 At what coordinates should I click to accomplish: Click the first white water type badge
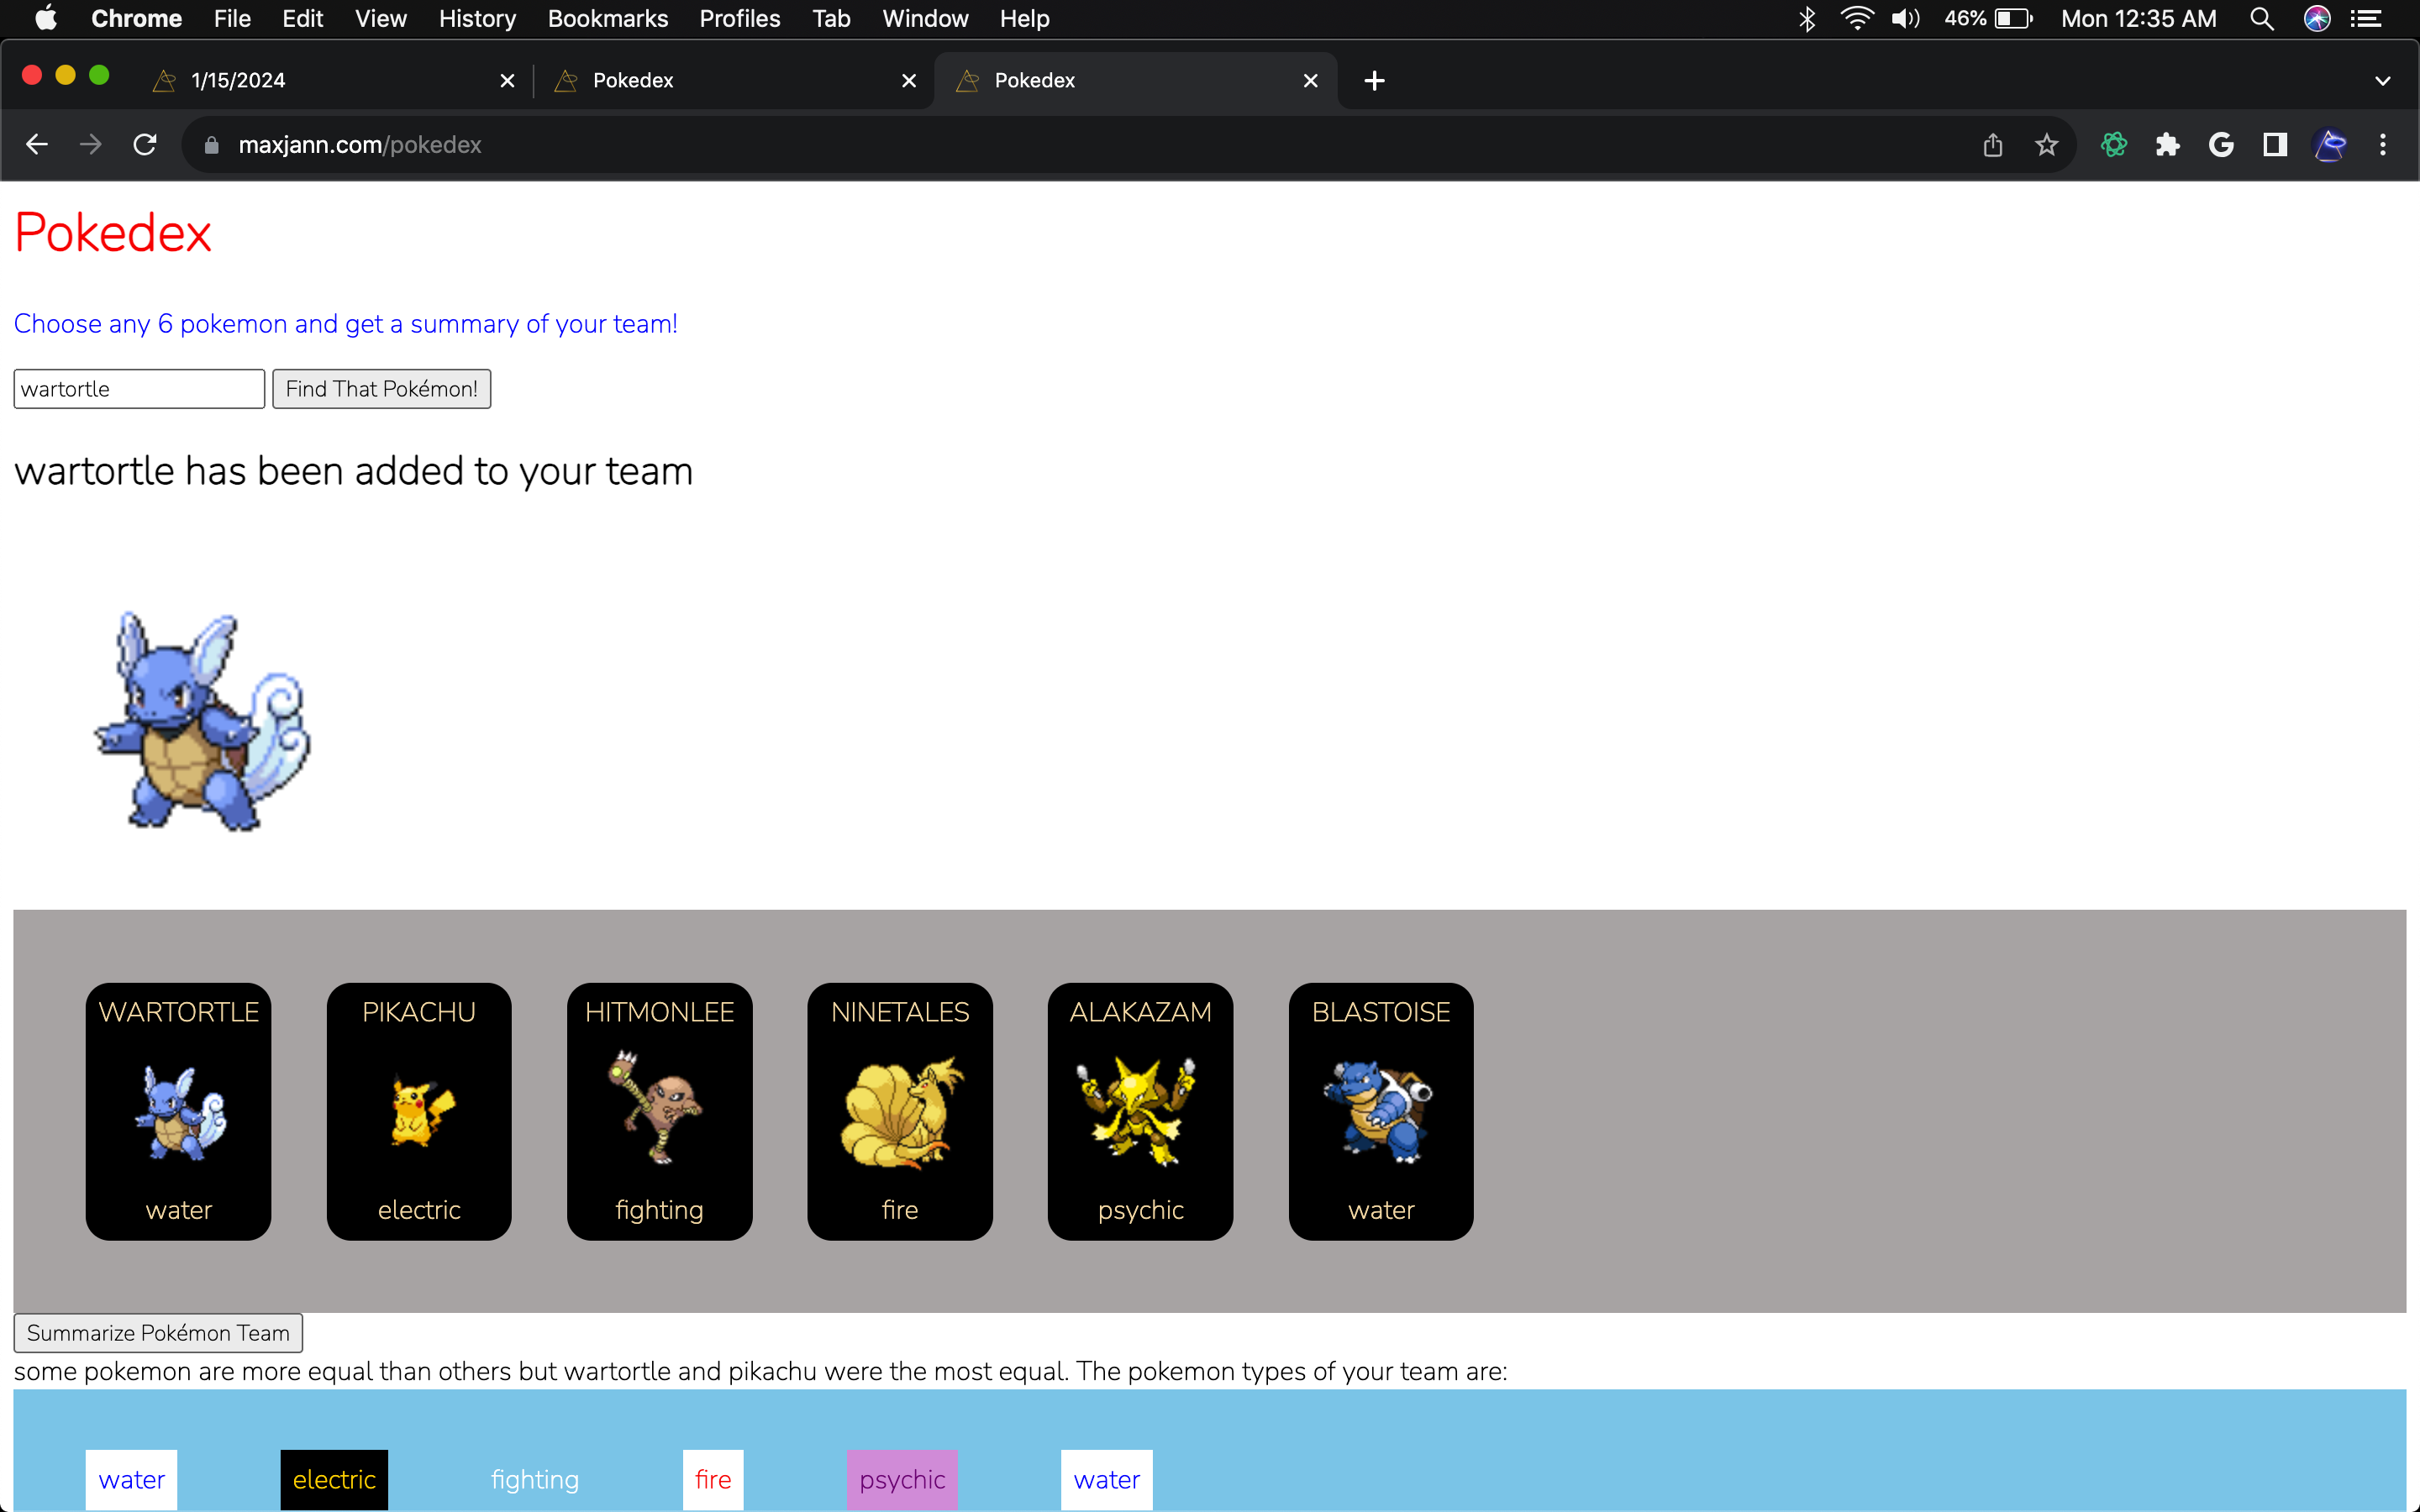[x=131, y=1480]
